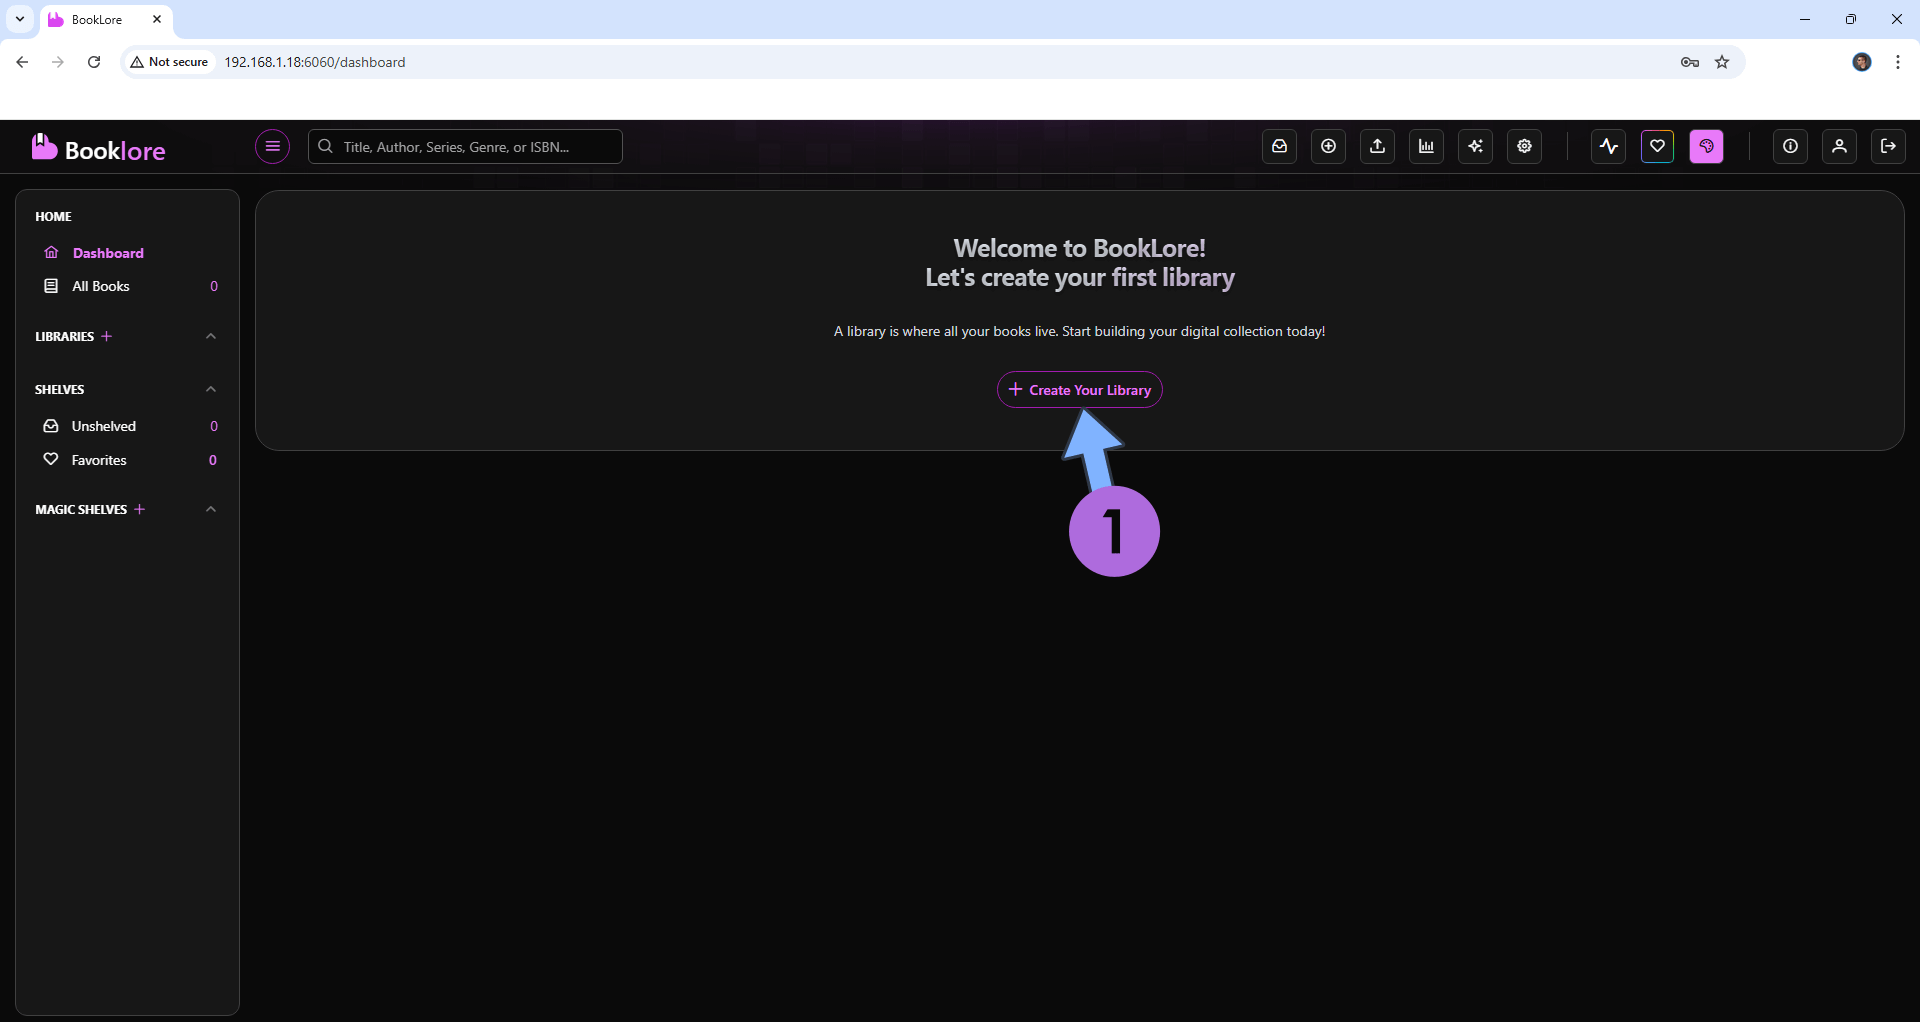The height and width of the screenshot is (1022, 1920).
Task: Click the Create Your Library button
Action: [x=1079, y=390]
